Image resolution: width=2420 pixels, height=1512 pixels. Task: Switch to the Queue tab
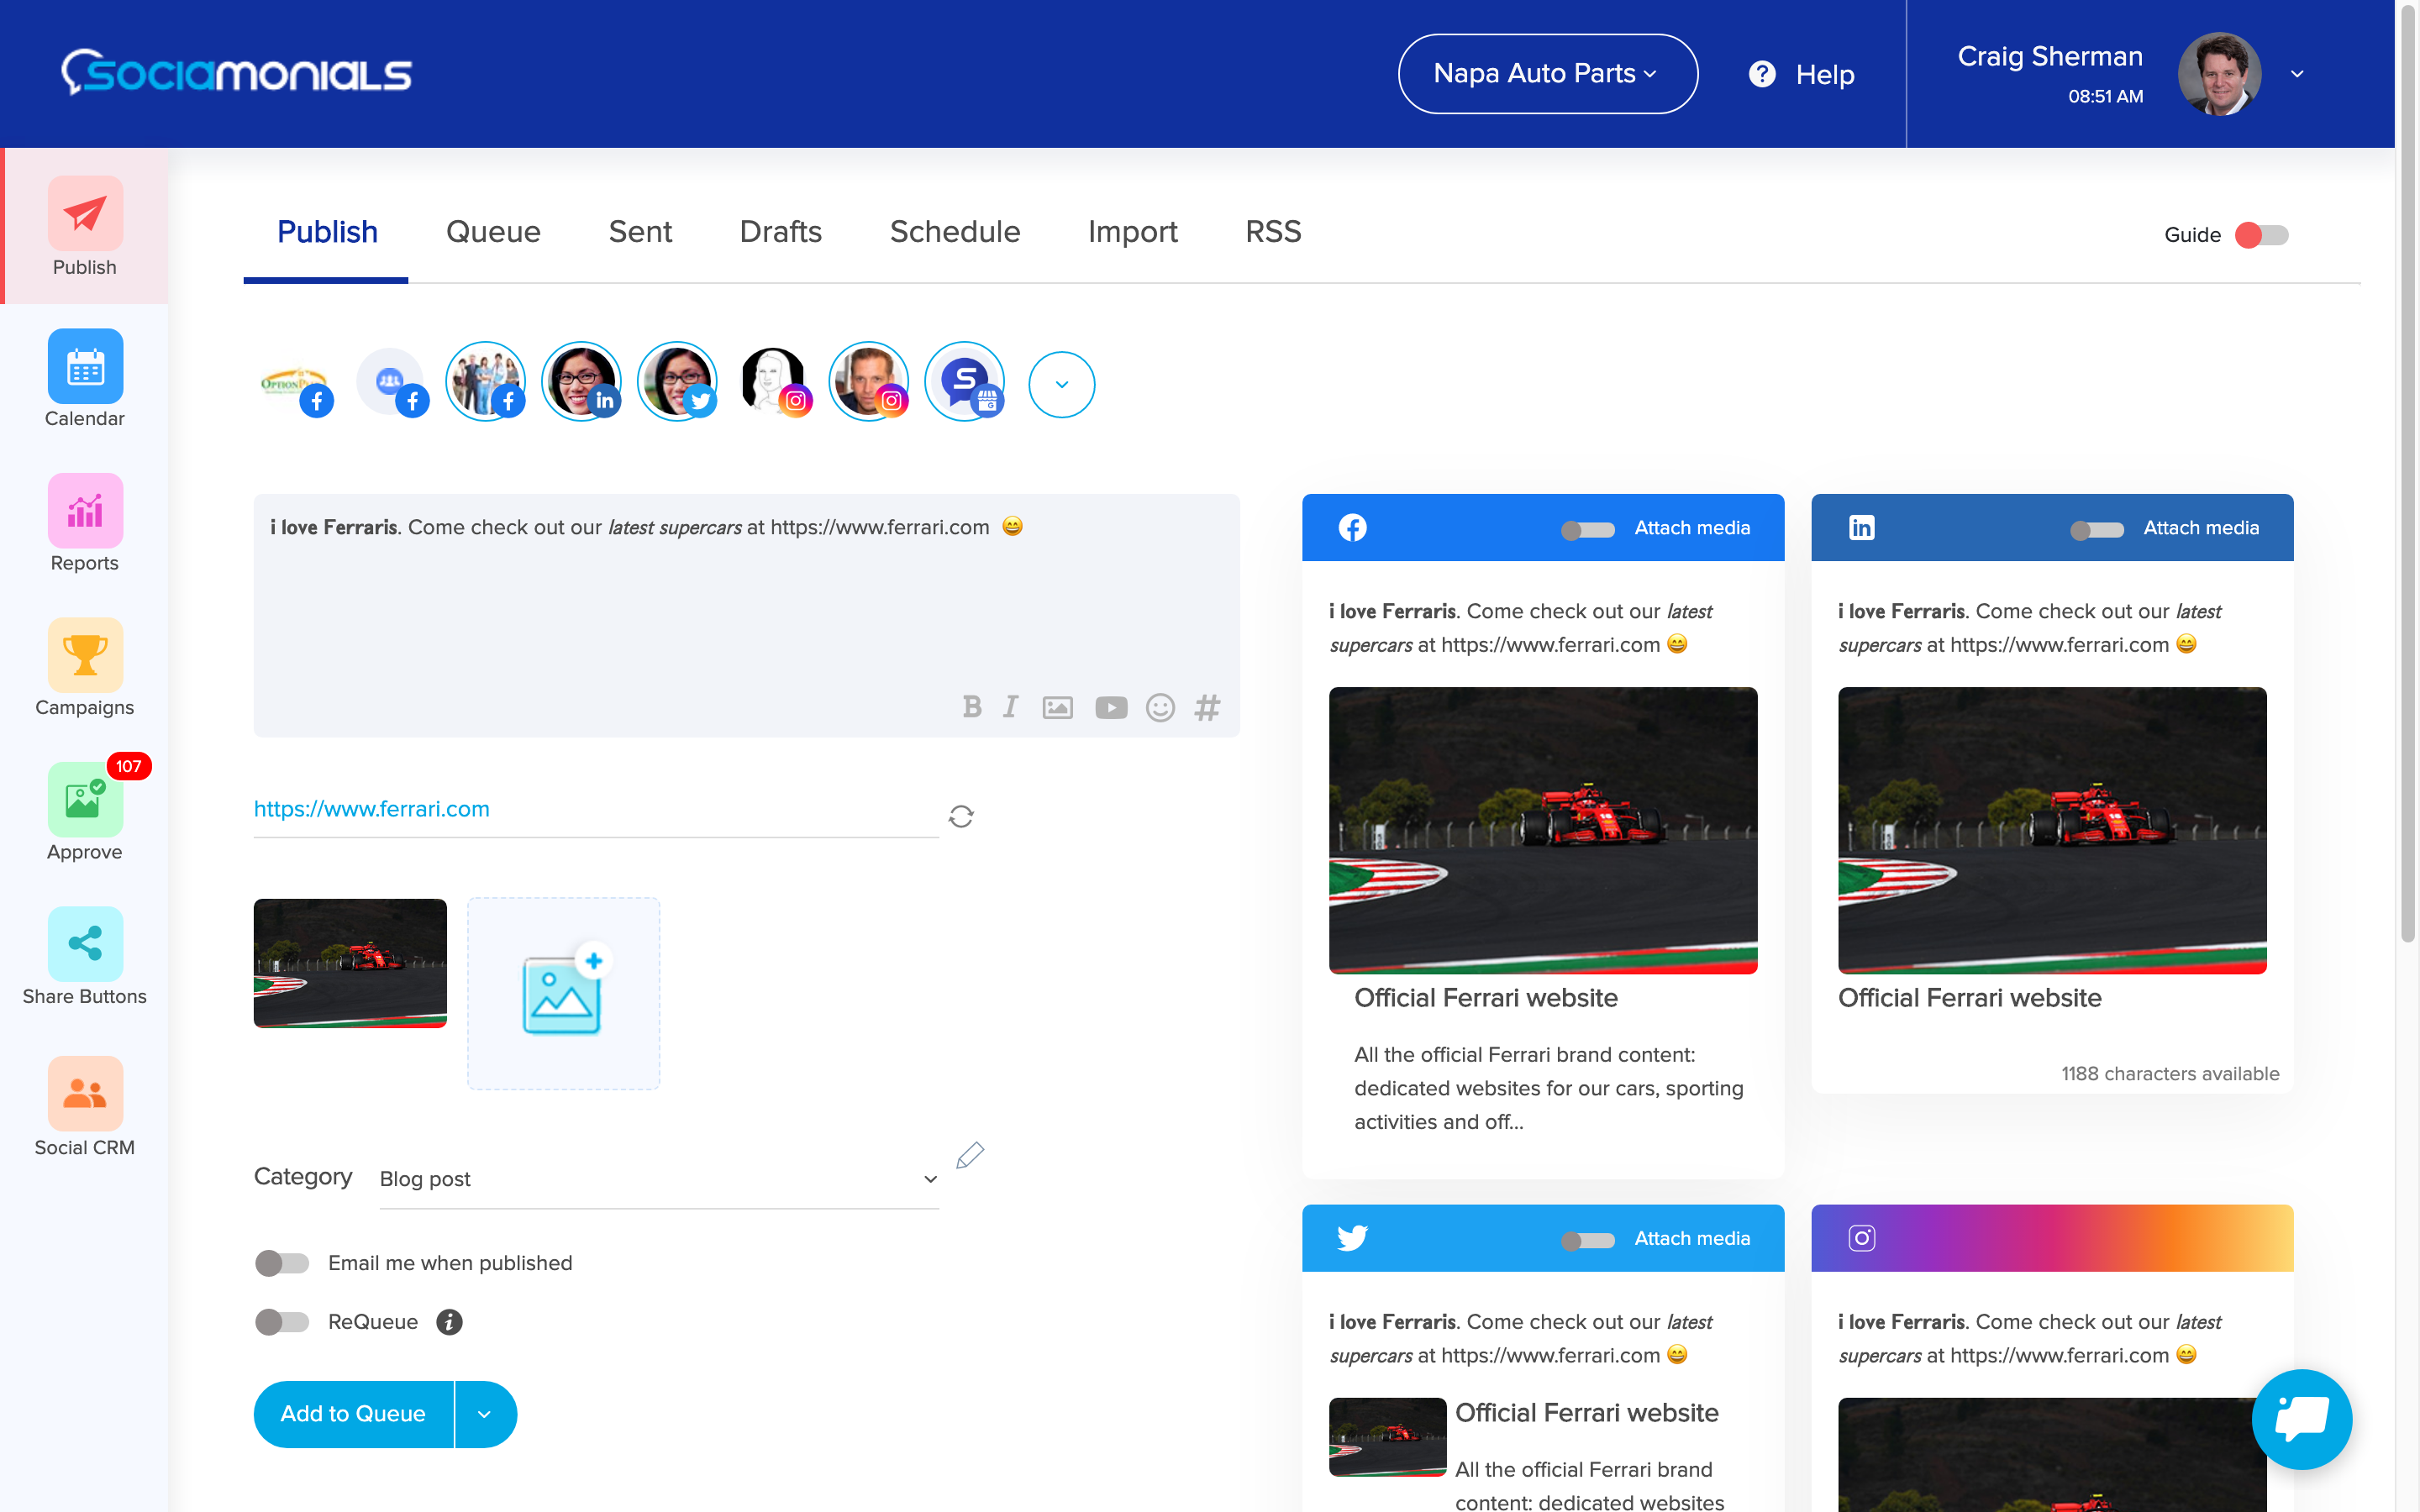pos(493,232)
